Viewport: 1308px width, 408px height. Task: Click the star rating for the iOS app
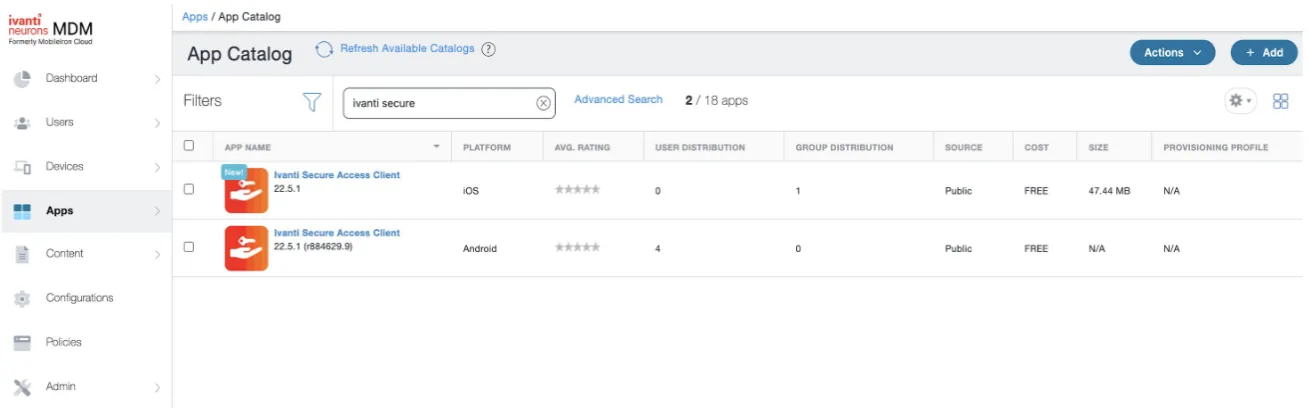tap(578, 190)
